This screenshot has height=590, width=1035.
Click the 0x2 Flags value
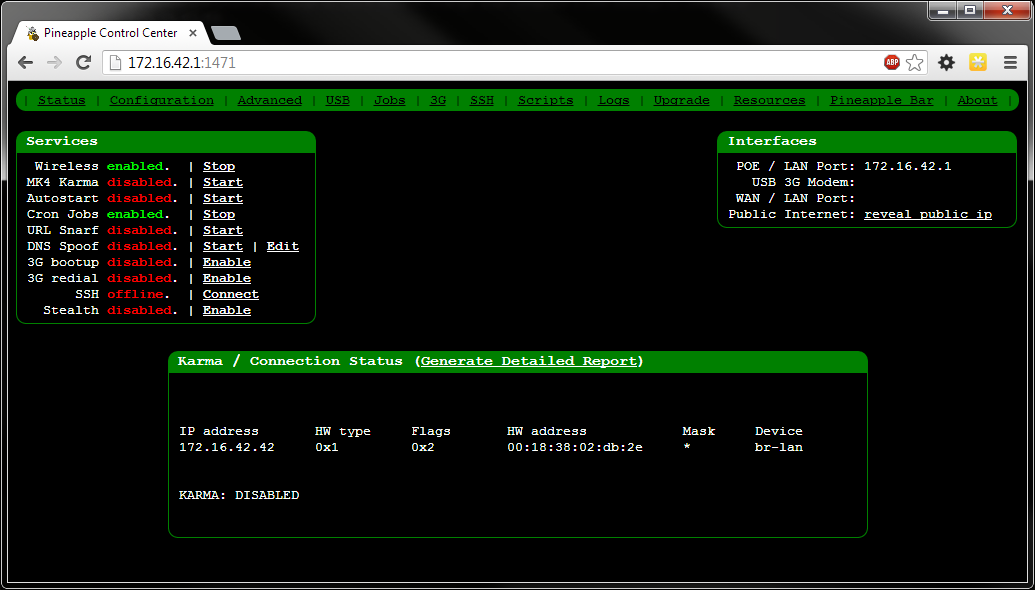coord(422,447)
